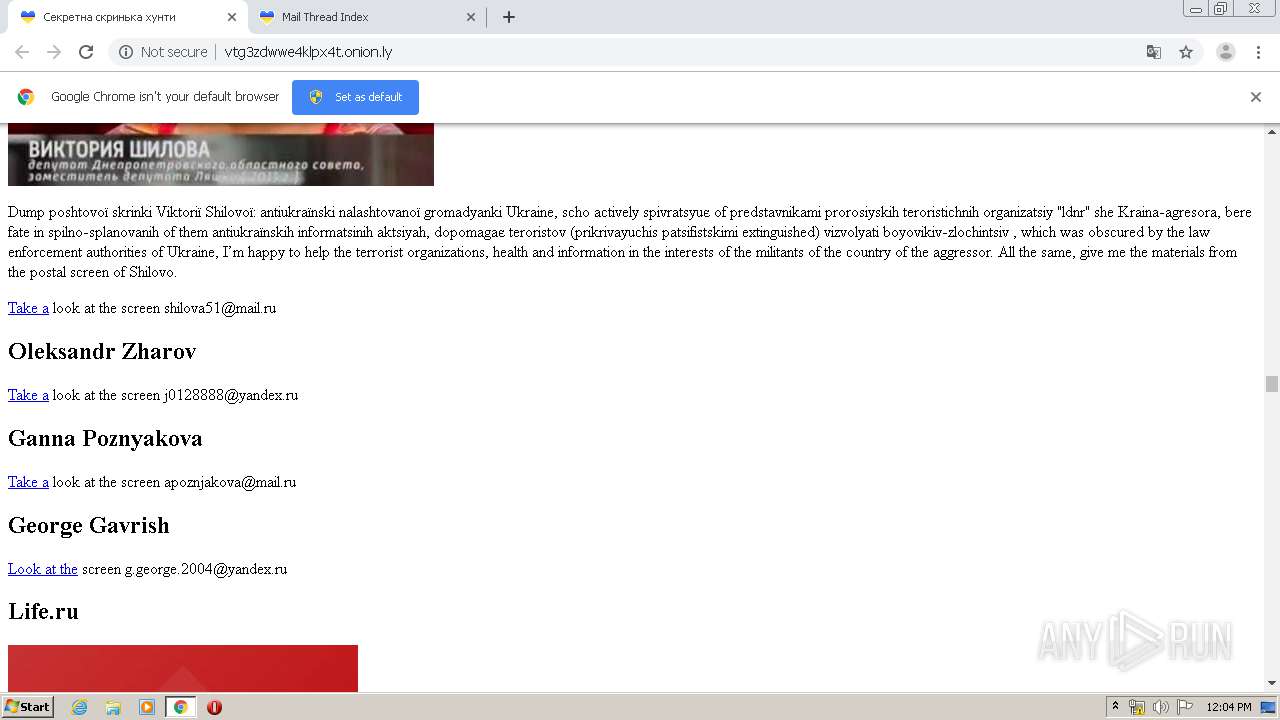Click the shilova51@mail.ru email text

220,308
